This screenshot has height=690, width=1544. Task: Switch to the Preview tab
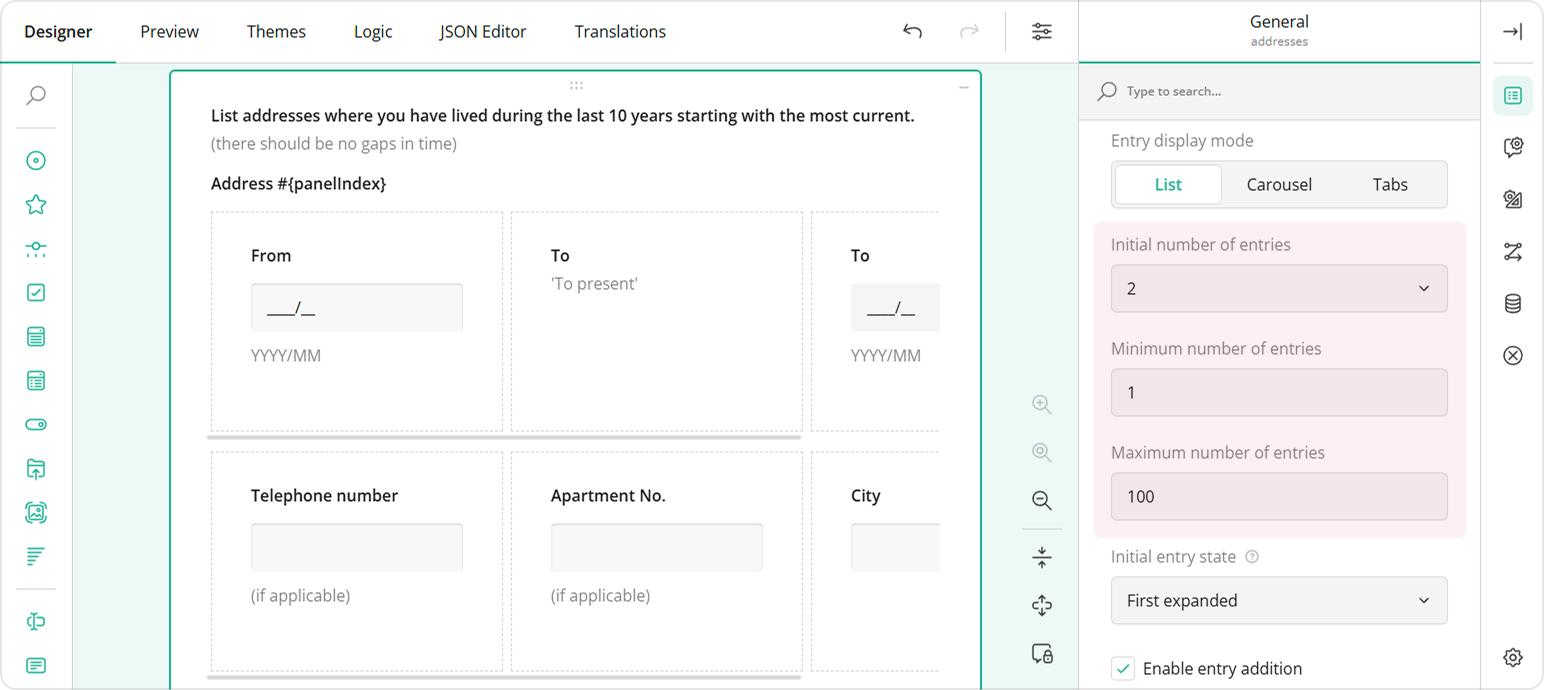pyautogui.click(x=168, y=31)
